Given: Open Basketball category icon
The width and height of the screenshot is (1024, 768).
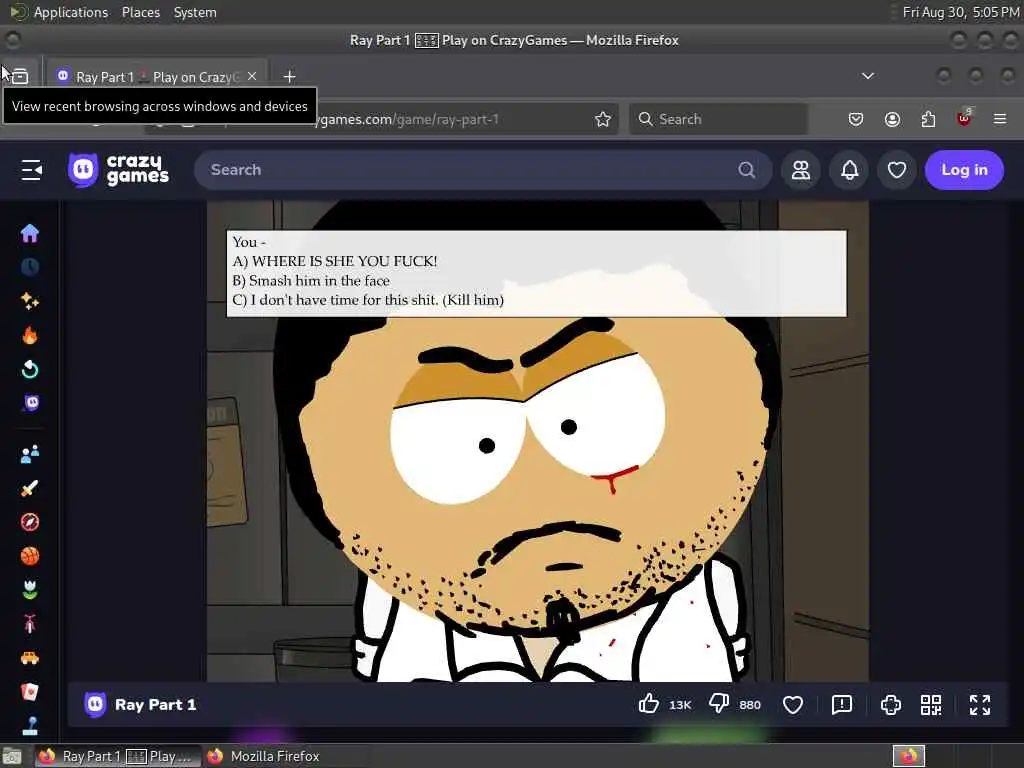Looking at the screenshot, I should click(29, 556).
